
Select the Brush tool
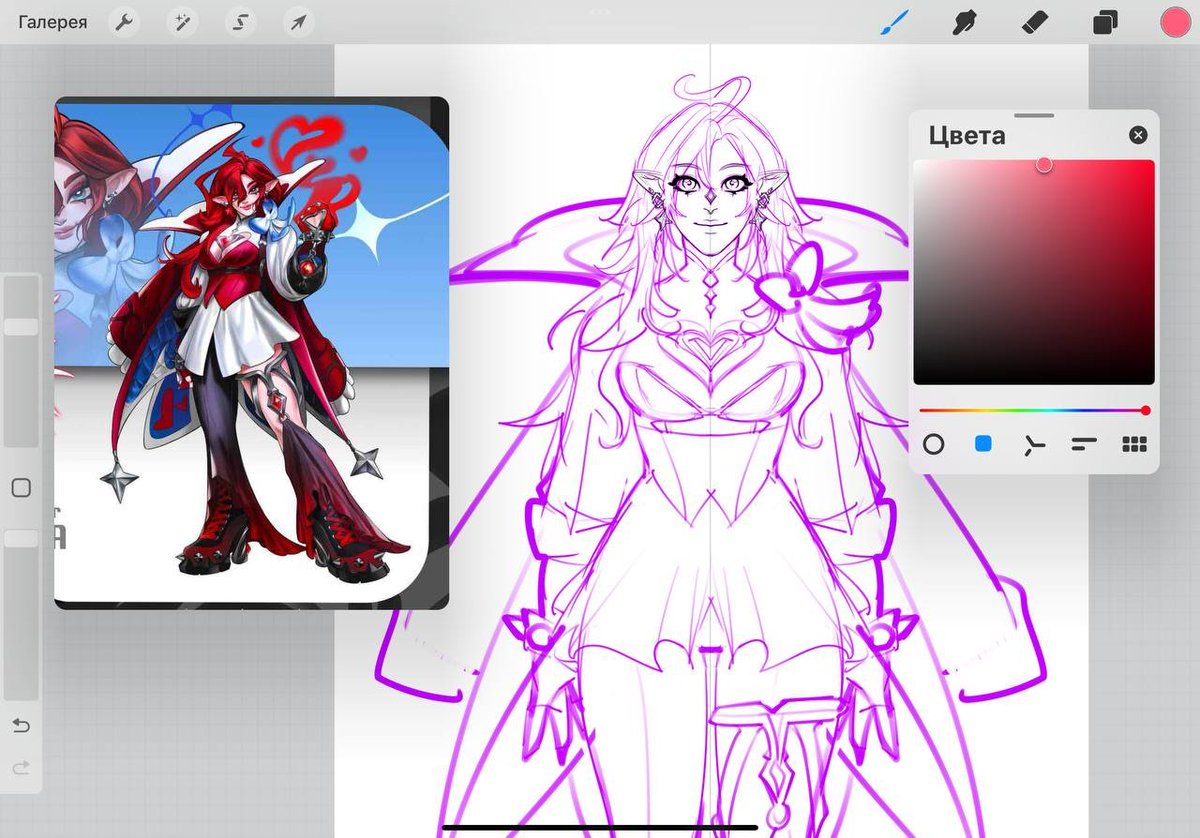coord(892,21)
